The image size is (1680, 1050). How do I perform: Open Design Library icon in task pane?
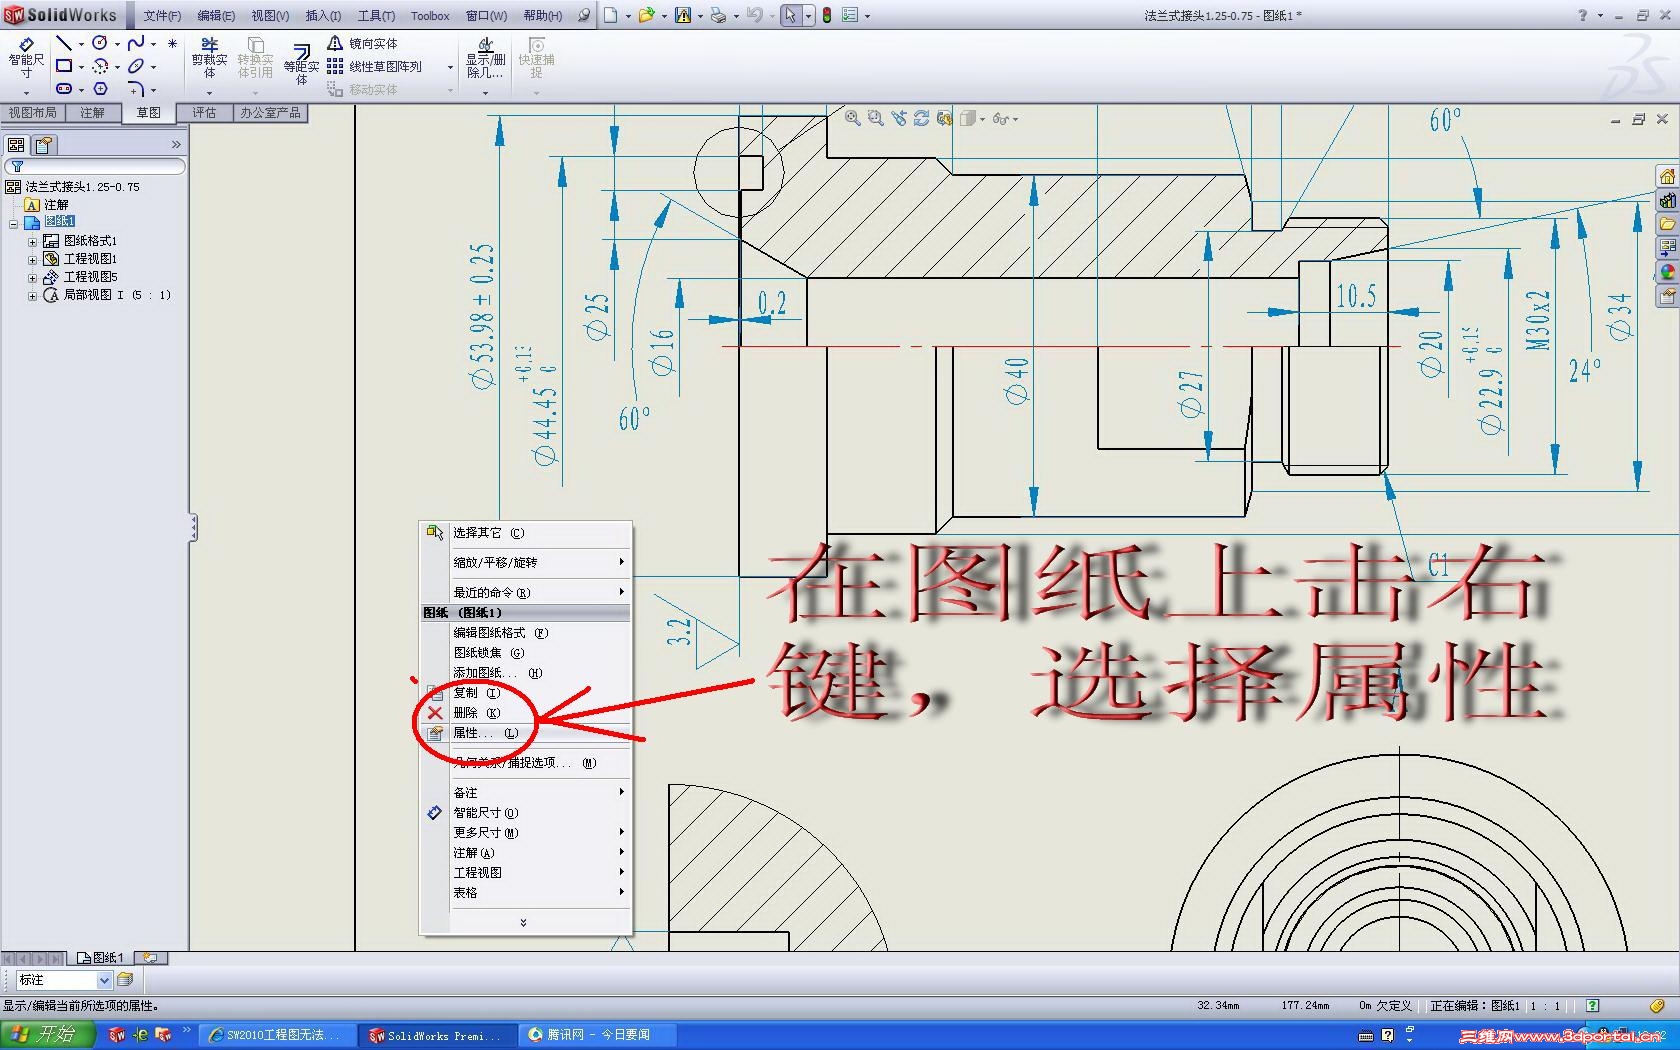1667,201
